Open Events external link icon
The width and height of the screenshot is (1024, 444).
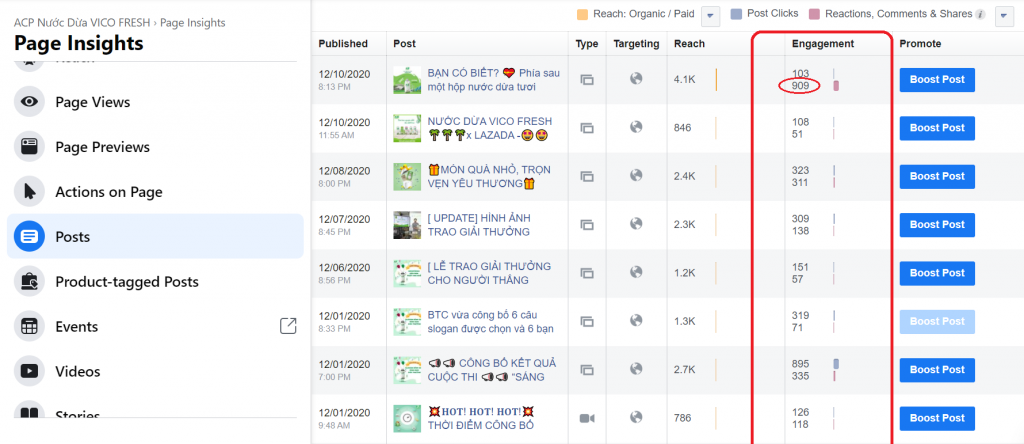(x=288, y=326)
